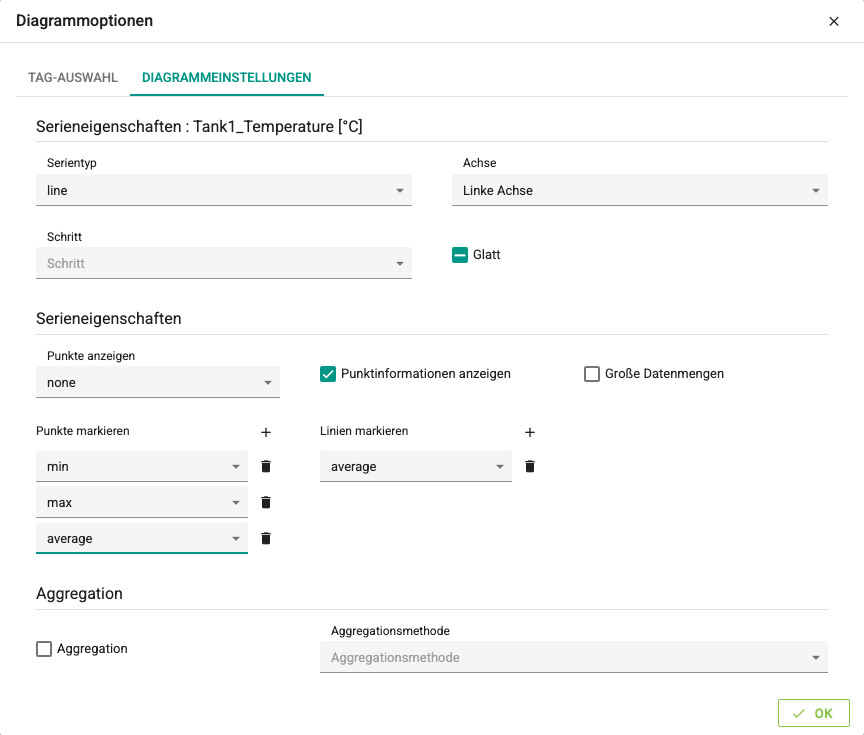Open the Serientyp dropdown
This screenshot has height=735, width=864.
point(224,190)
